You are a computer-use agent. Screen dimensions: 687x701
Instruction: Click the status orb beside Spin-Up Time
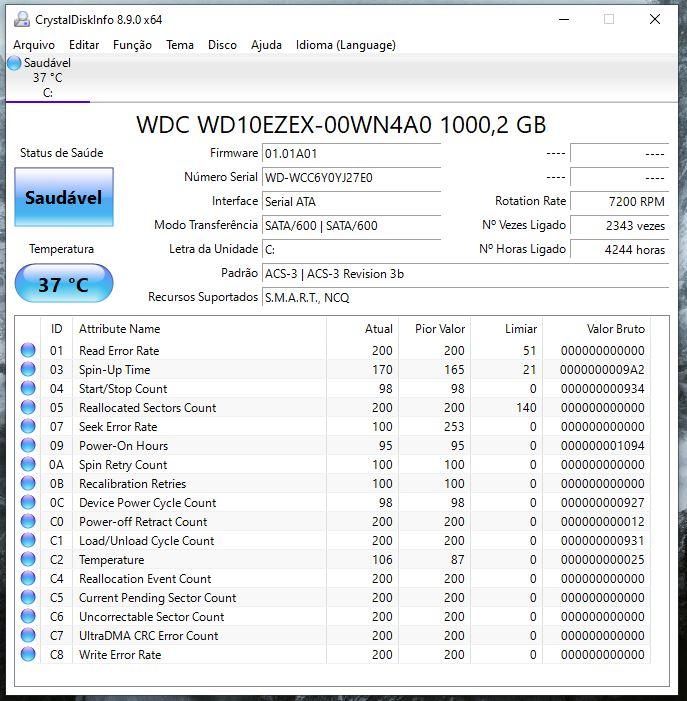pyautogui.click(x=28, y=369)
